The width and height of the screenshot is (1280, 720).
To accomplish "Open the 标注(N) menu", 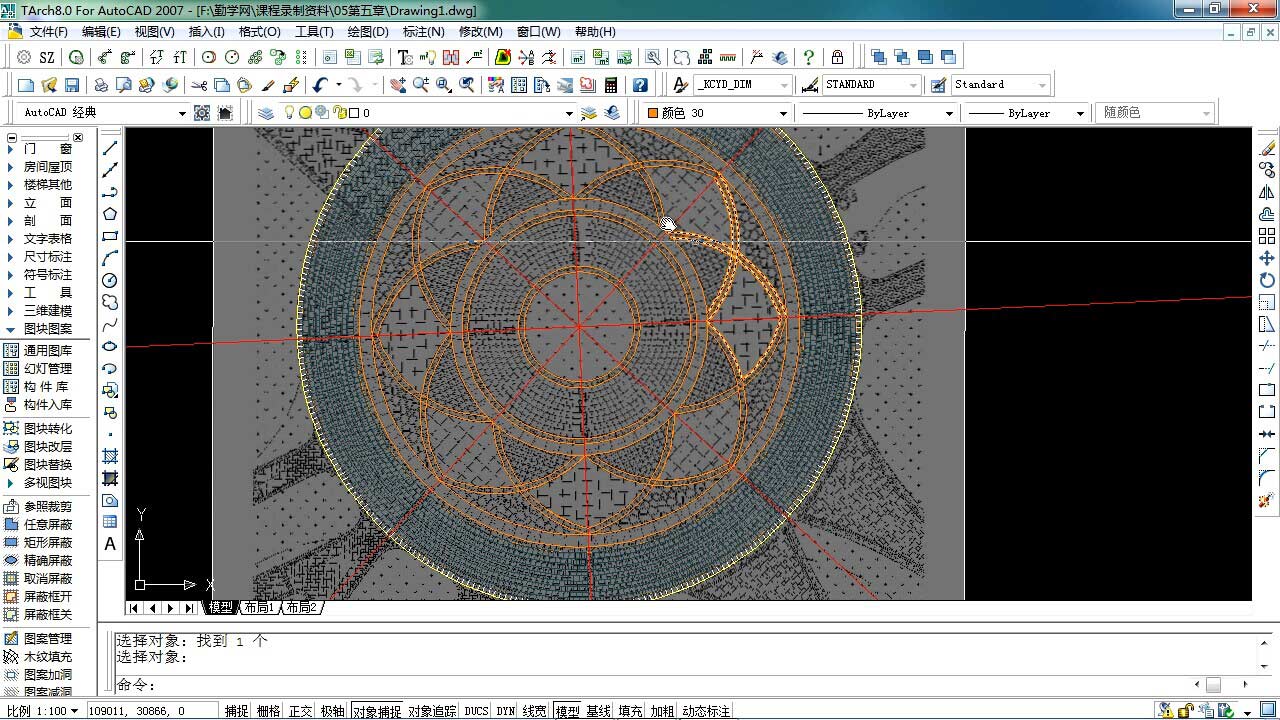I will pyautogui.click(x=423, y=32).
